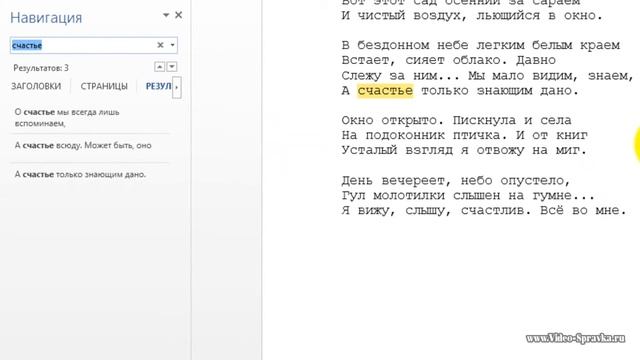The width and height of the screenshot is (640, 360).
Task: Click line 'Я вижу, слышу, счастлив. Всё во мне.'
Action: tap(484, 211)
